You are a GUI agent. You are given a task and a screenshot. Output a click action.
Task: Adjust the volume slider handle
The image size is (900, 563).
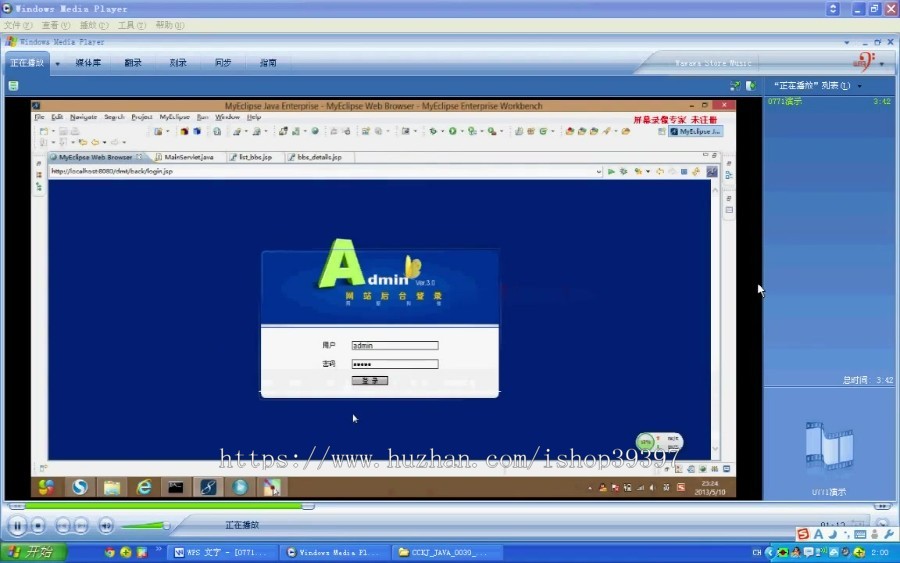pyautogui.click(x=166, y=525)
